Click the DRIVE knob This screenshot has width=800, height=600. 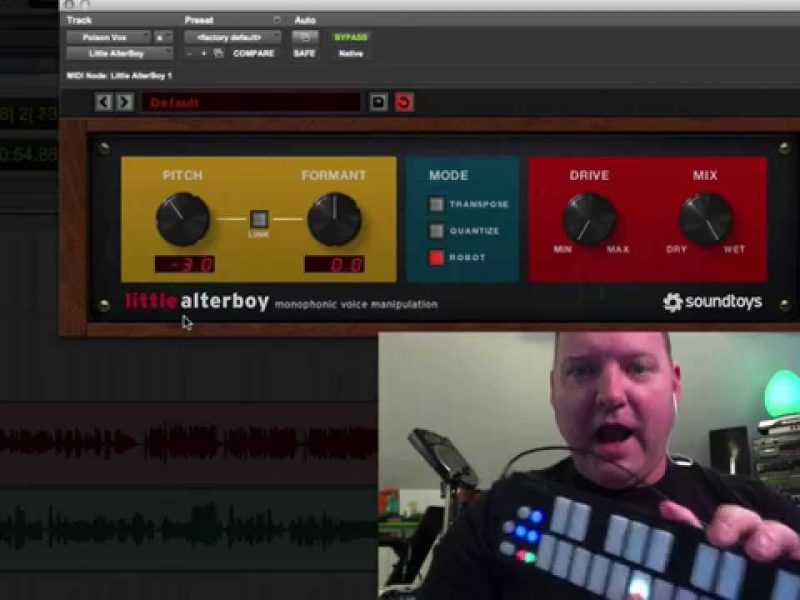point(590,218)
